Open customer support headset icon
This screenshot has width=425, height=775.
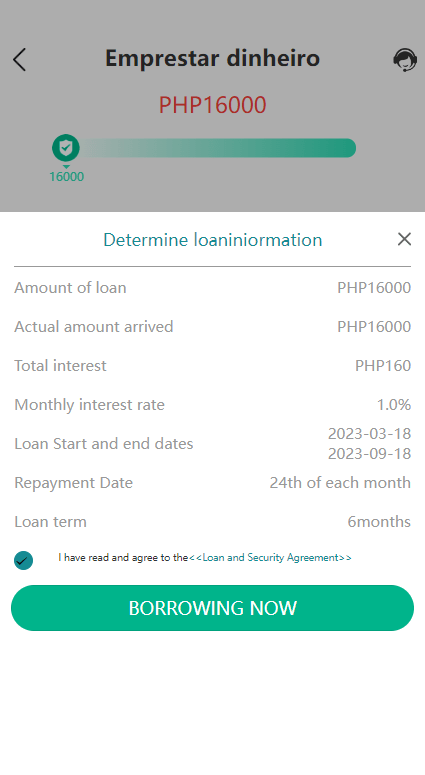[405, 60]
